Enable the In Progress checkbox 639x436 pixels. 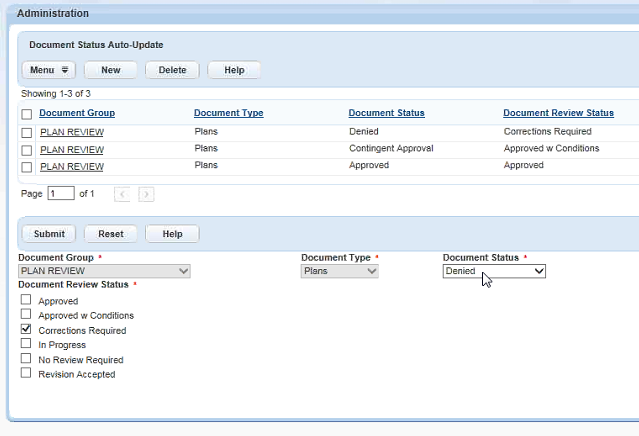tap(27, 344)
